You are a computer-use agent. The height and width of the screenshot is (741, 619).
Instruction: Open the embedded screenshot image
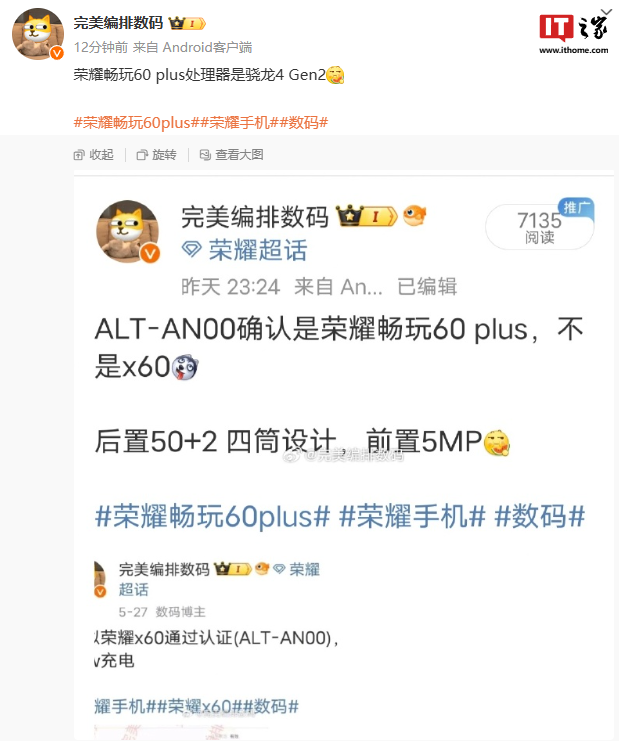coord(344,456)
